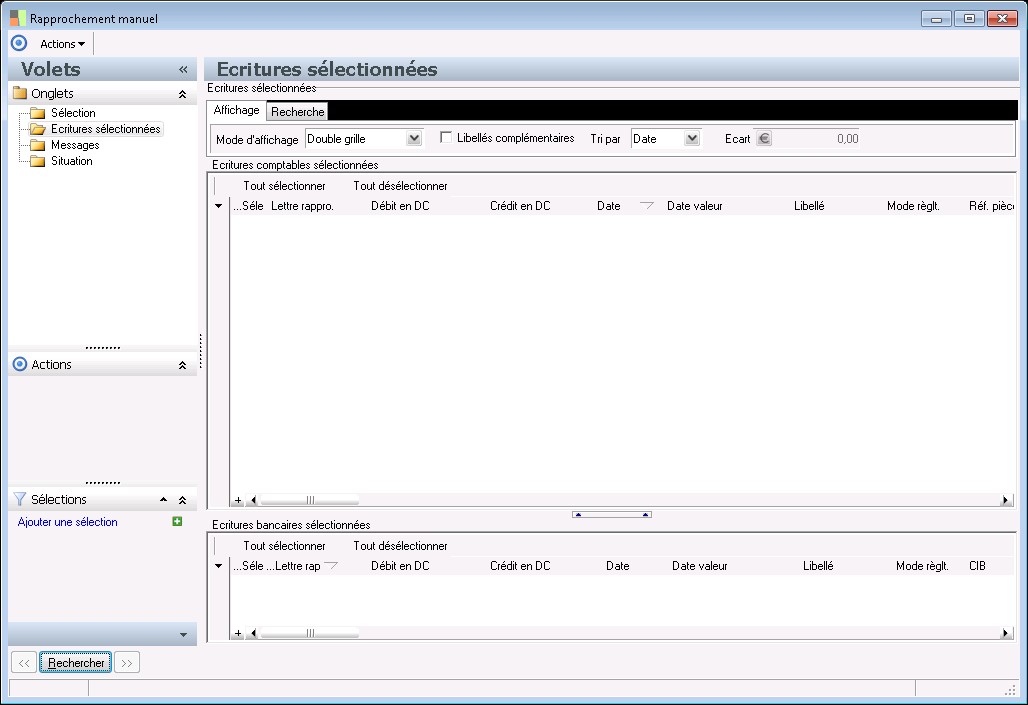Click the Rechercher button
Screen dimensions: 1028x705
[75, 663]
